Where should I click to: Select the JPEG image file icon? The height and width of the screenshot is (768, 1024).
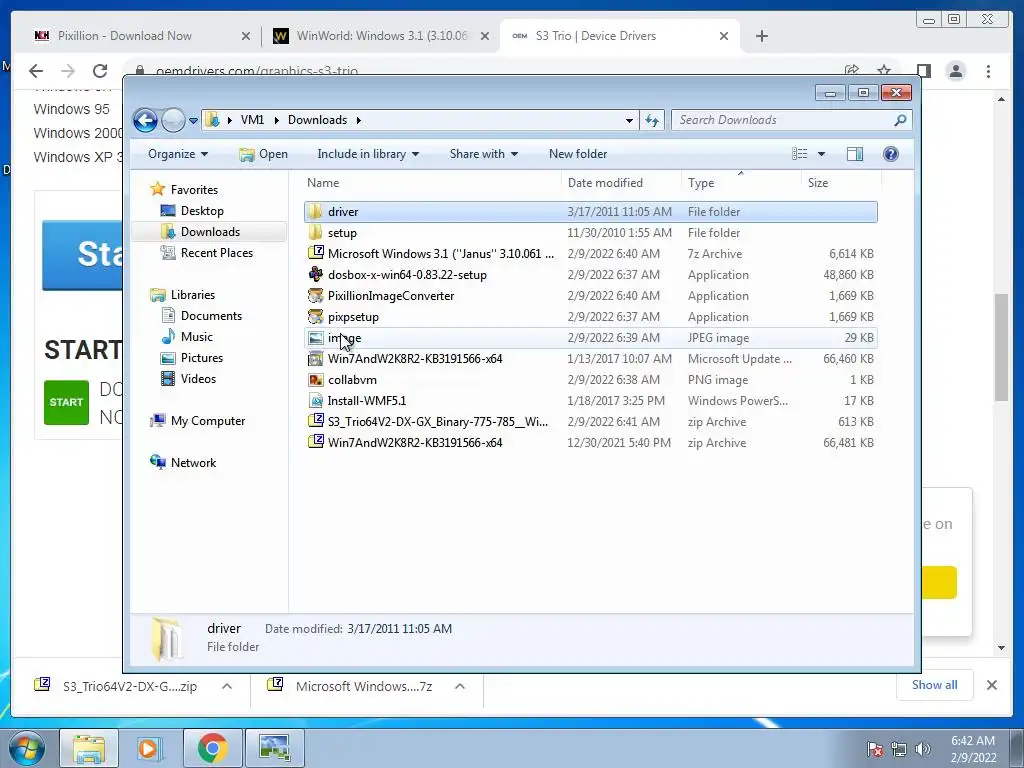315,338
